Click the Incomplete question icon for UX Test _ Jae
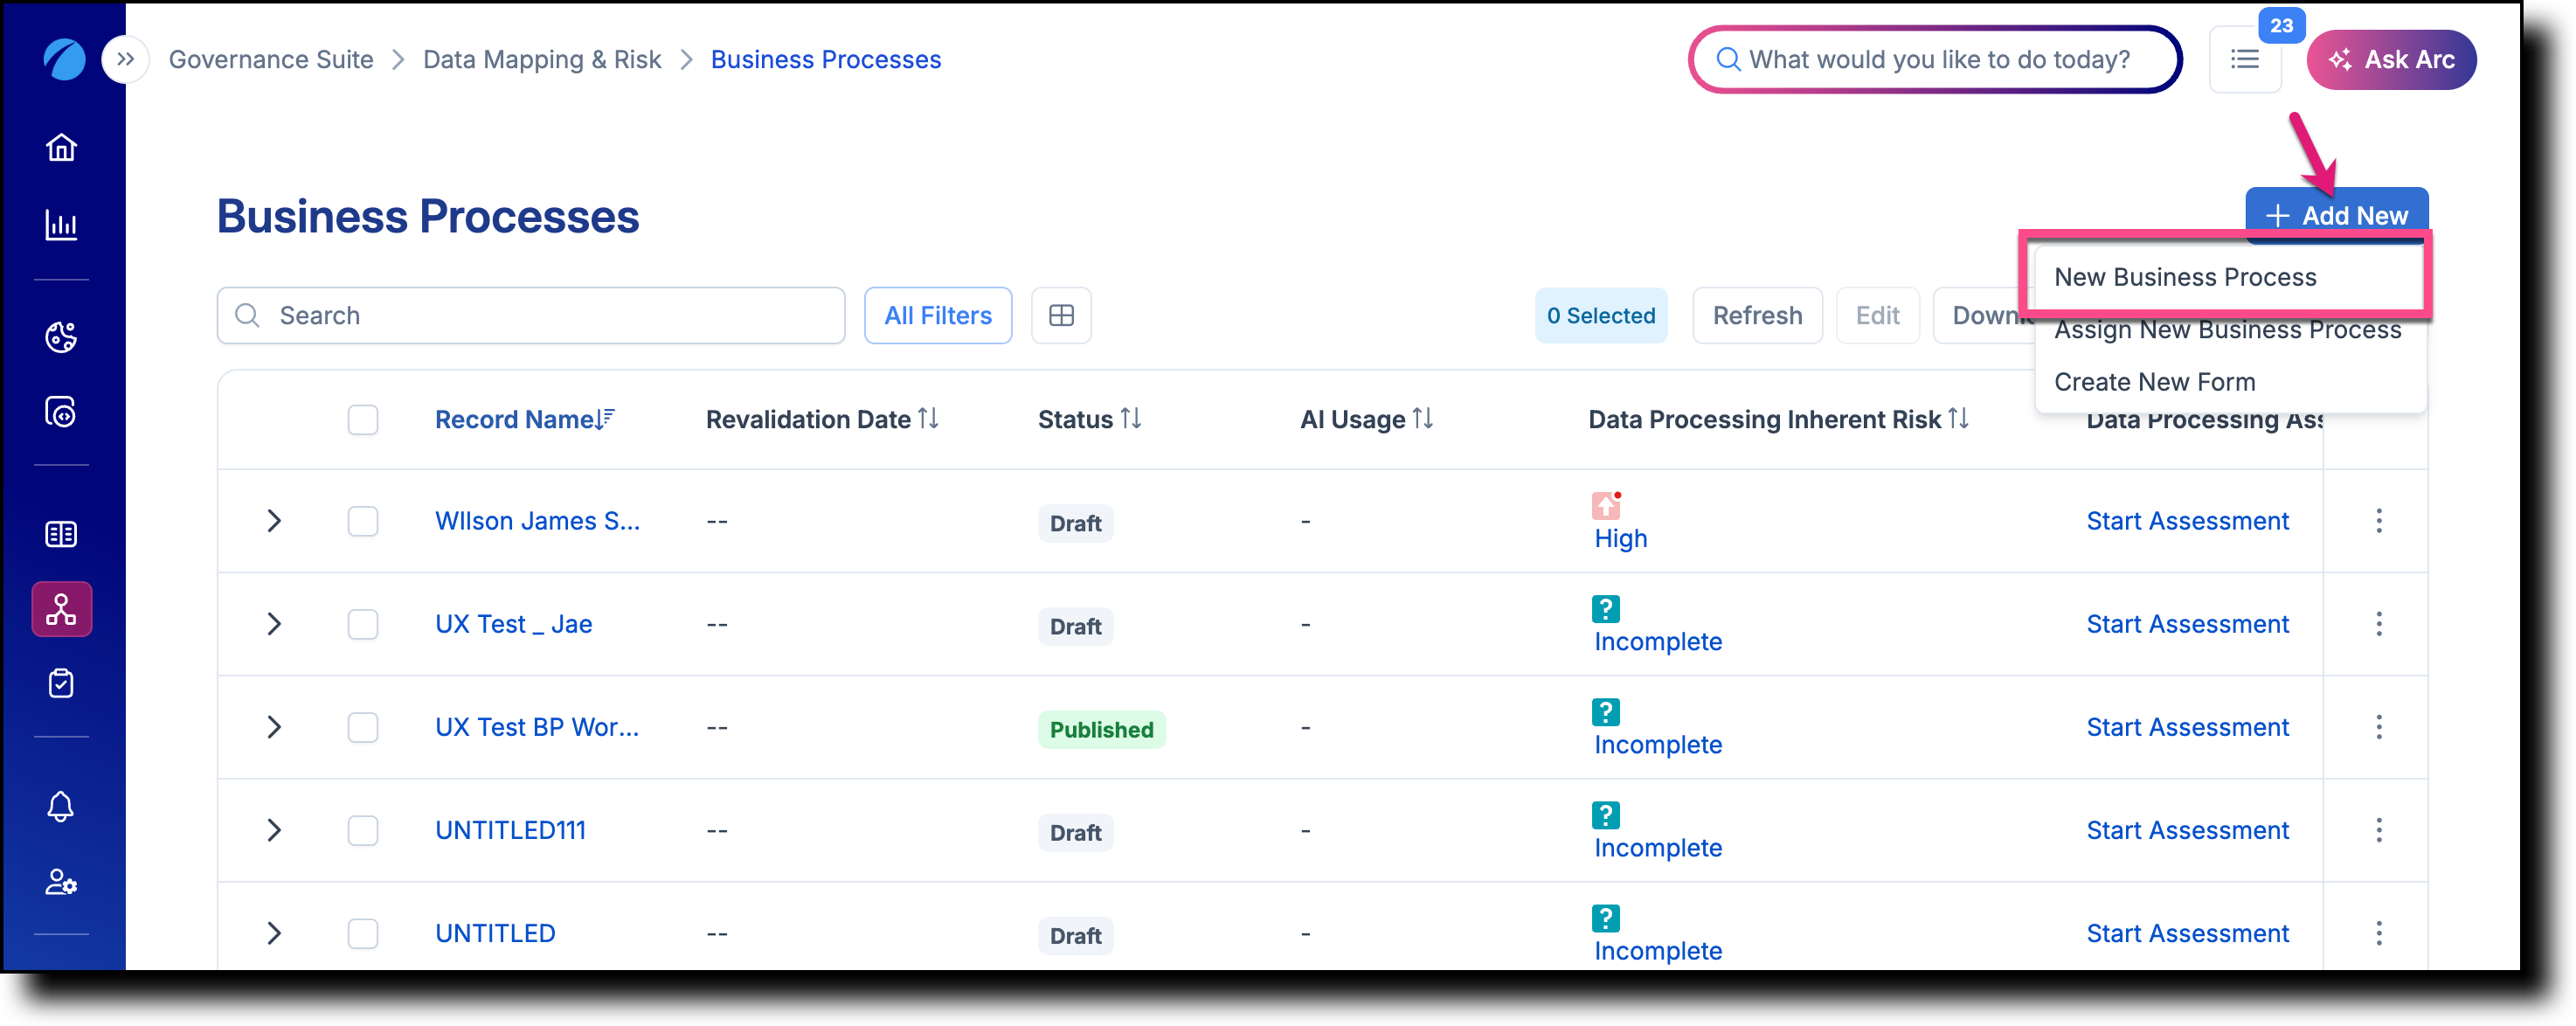 (x=1606, y=609)
